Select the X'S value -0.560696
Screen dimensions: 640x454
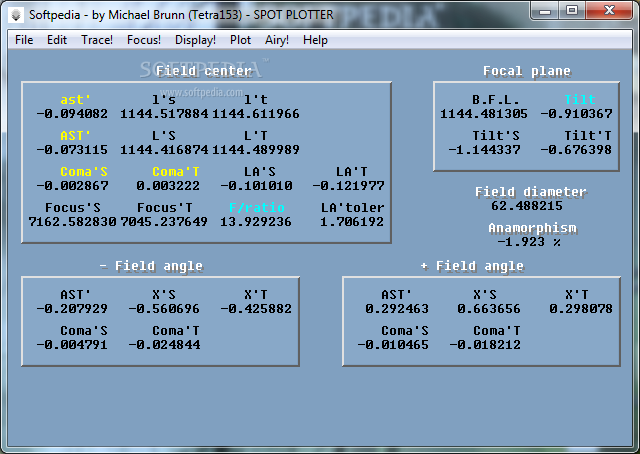coord(164,309)
